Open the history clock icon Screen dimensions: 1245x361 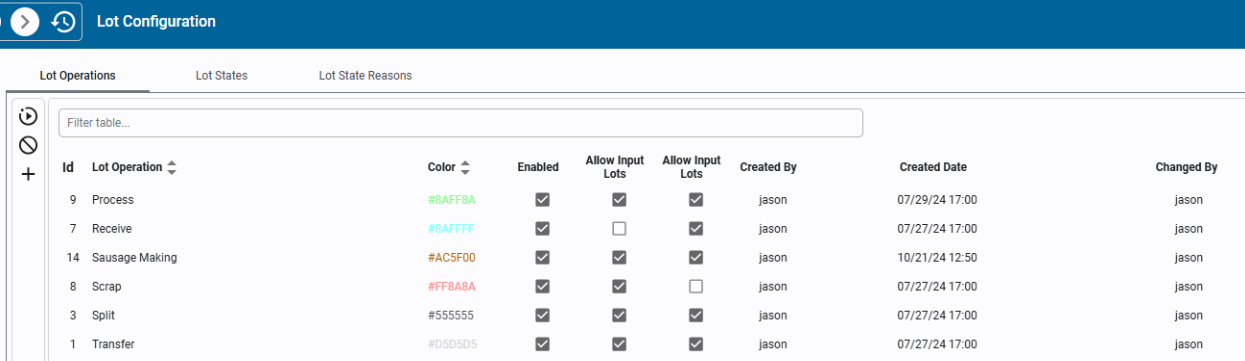tap(63, 21)
